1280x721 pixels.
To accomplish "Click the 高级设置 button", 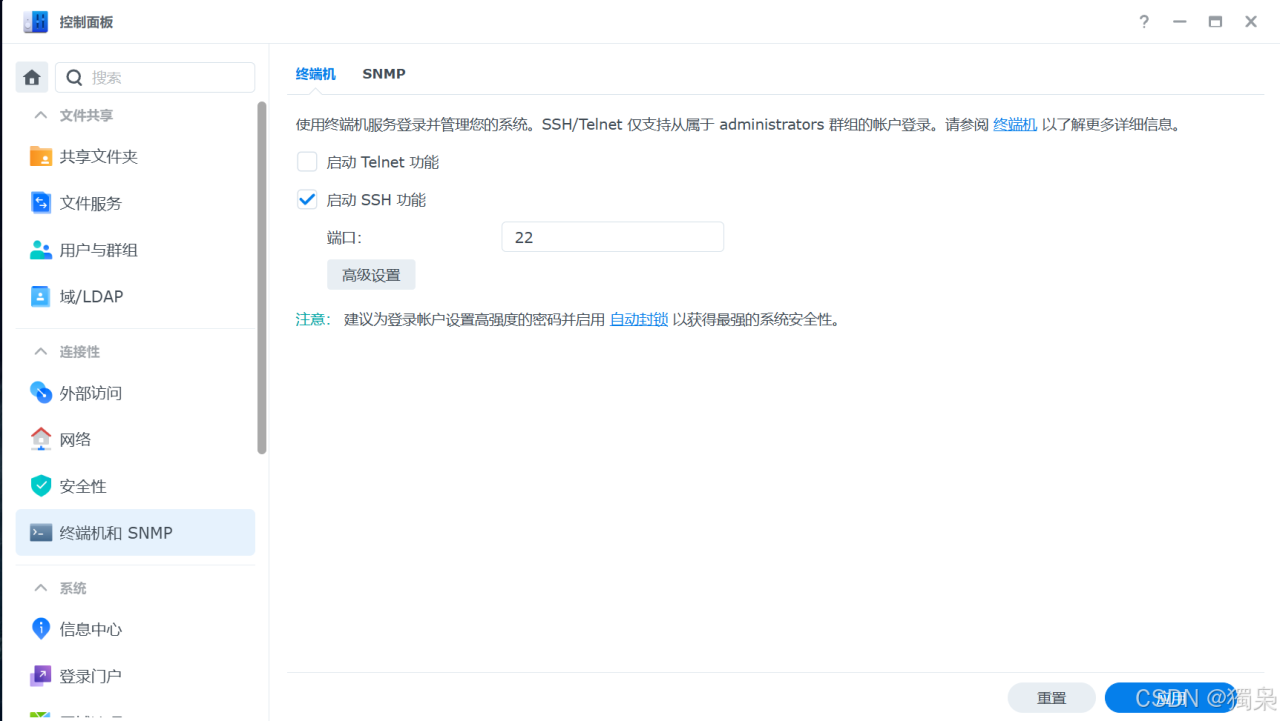I will 371,274.
